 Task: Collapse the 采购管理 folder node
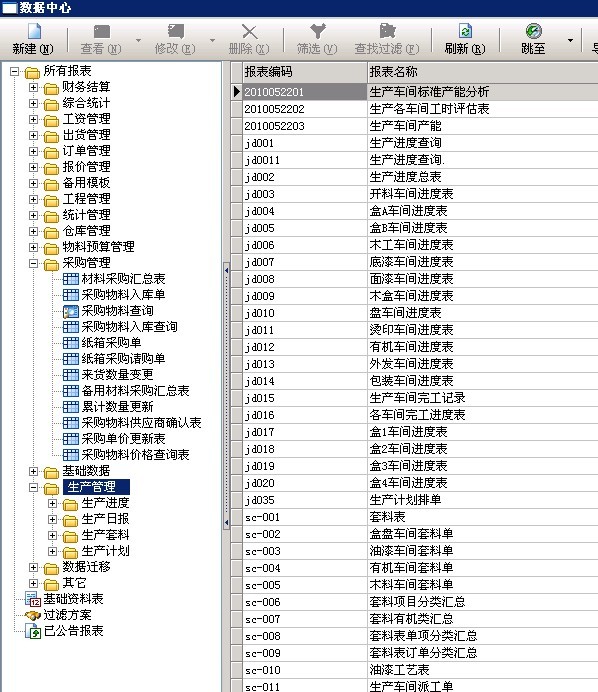click(x=34, y=263)
